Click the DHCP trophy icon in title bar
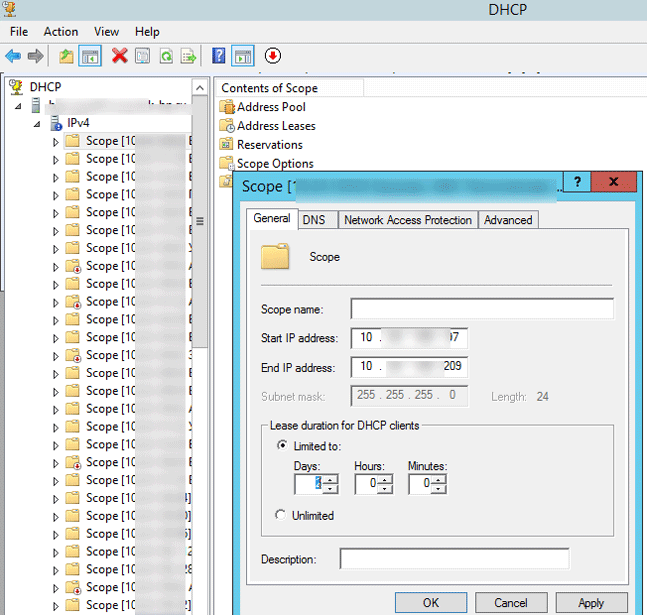 [9, 8]
